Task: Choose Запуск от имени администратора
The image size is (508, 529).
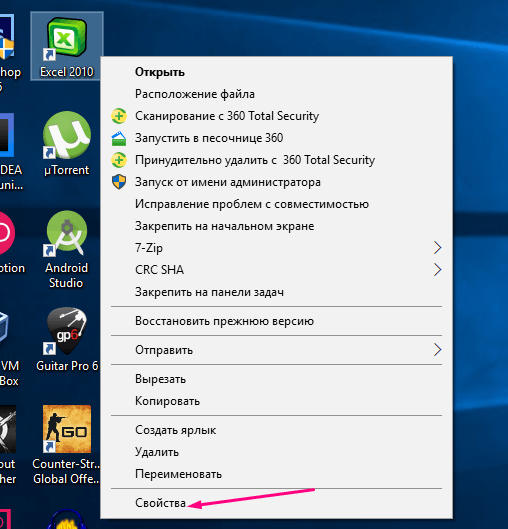Action: (x=276, y=182)
